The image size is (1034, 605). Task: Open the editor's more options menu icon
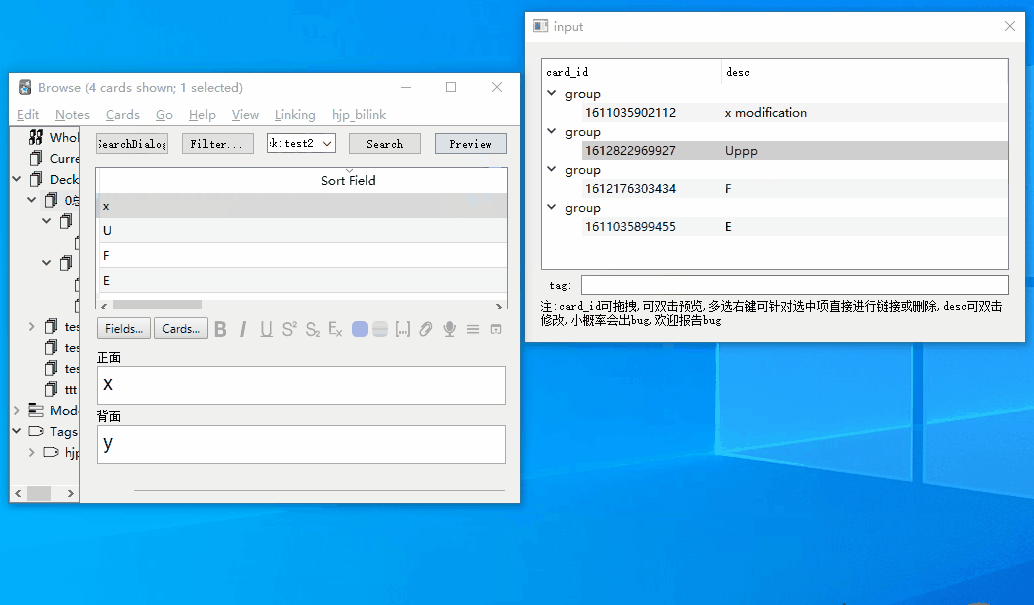(473, 329)
